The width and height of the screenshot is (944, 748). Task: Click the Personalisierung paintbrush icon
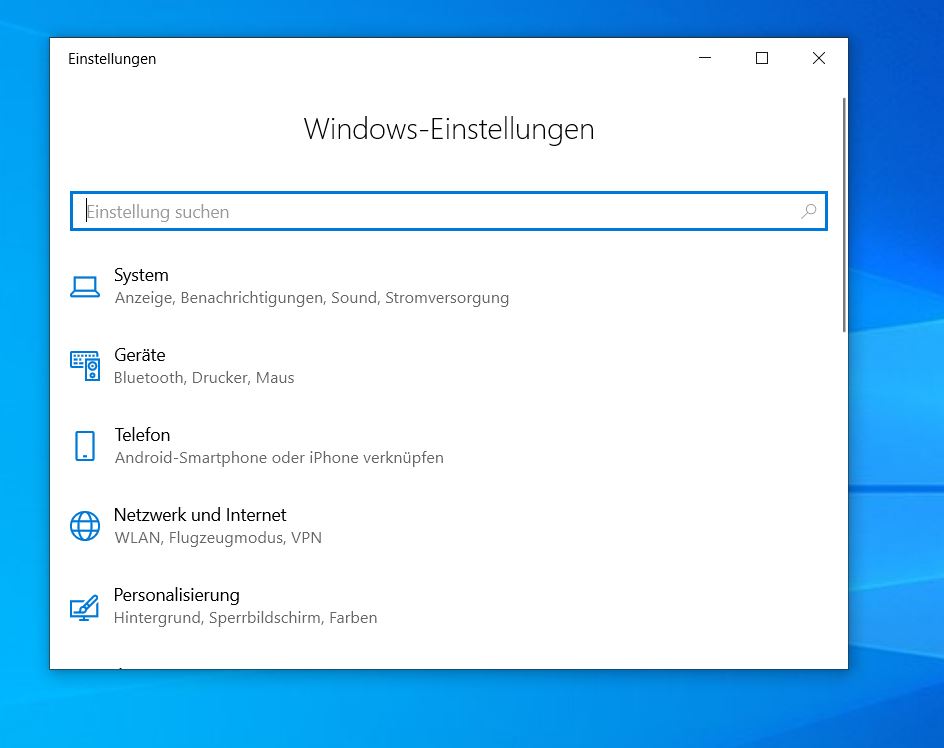click(85, 607)
